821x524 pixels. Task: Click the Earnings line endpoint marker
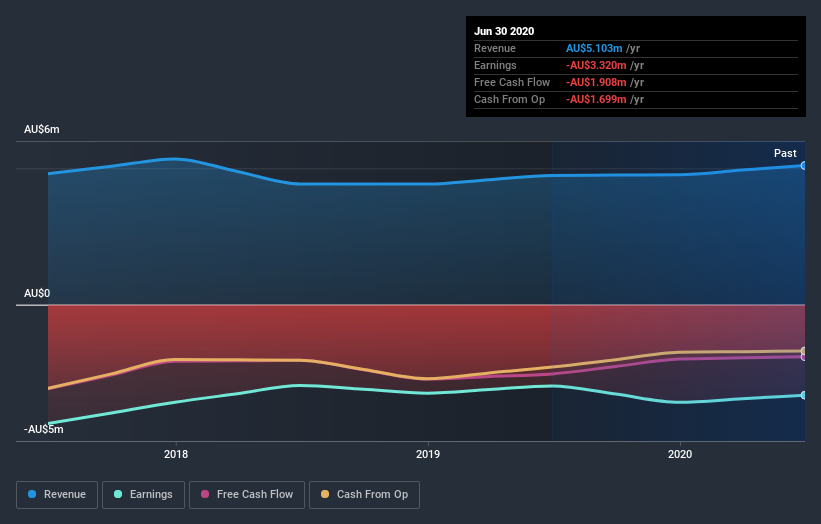click(804, 395)
